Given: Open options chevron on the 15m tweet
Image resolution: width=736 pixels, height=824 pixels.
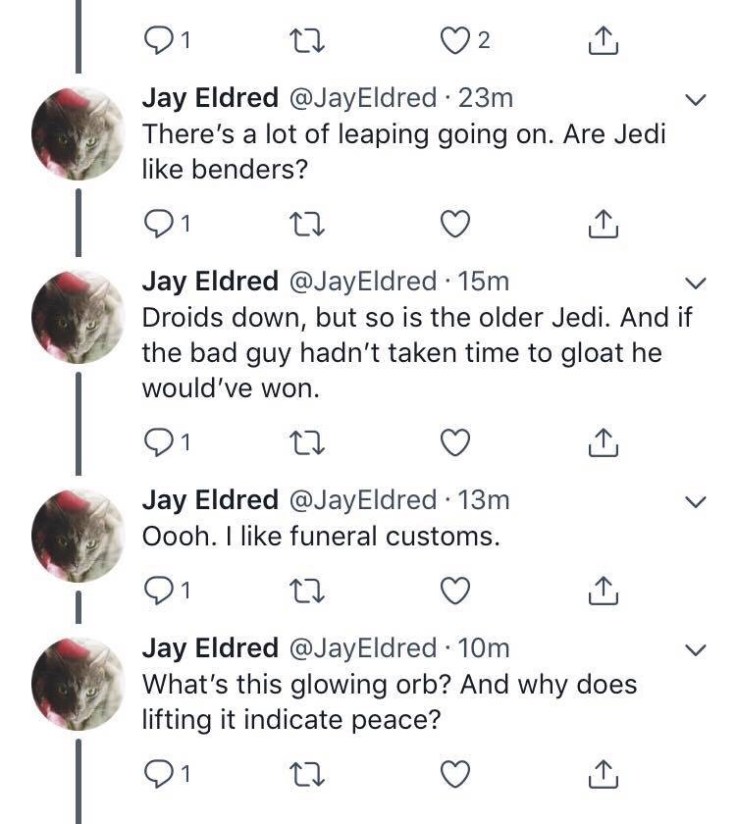Looking at the screenshot, I should coord(698,282).
